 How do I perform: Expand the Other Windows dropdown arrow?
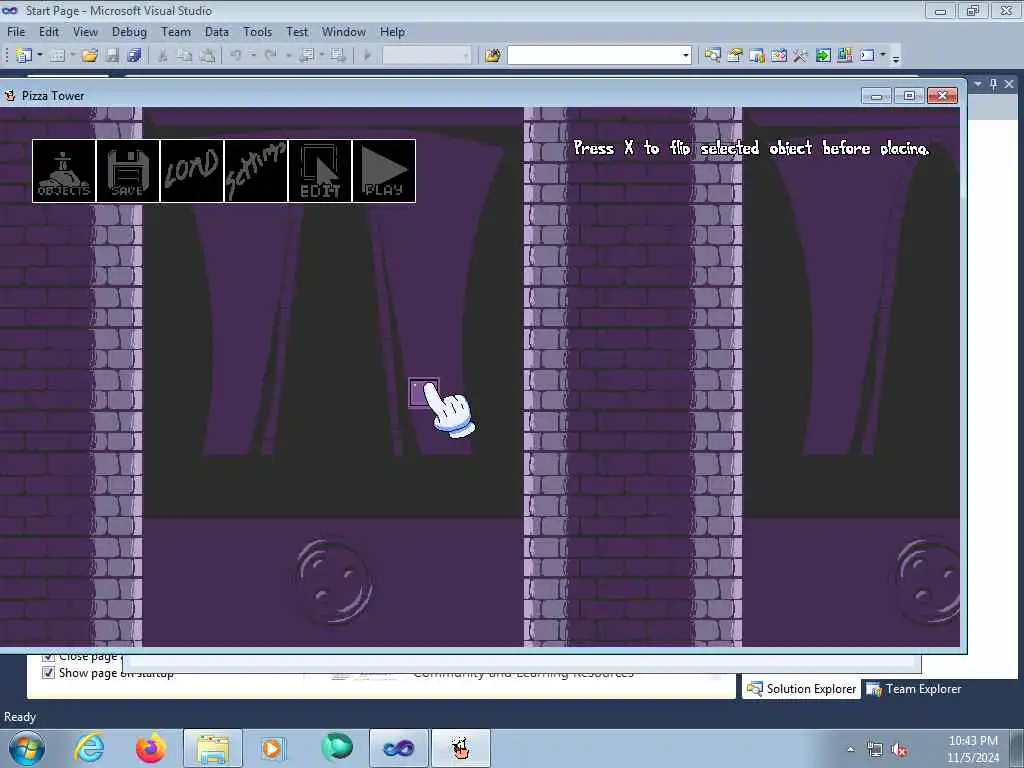click(x=883, y=56)
